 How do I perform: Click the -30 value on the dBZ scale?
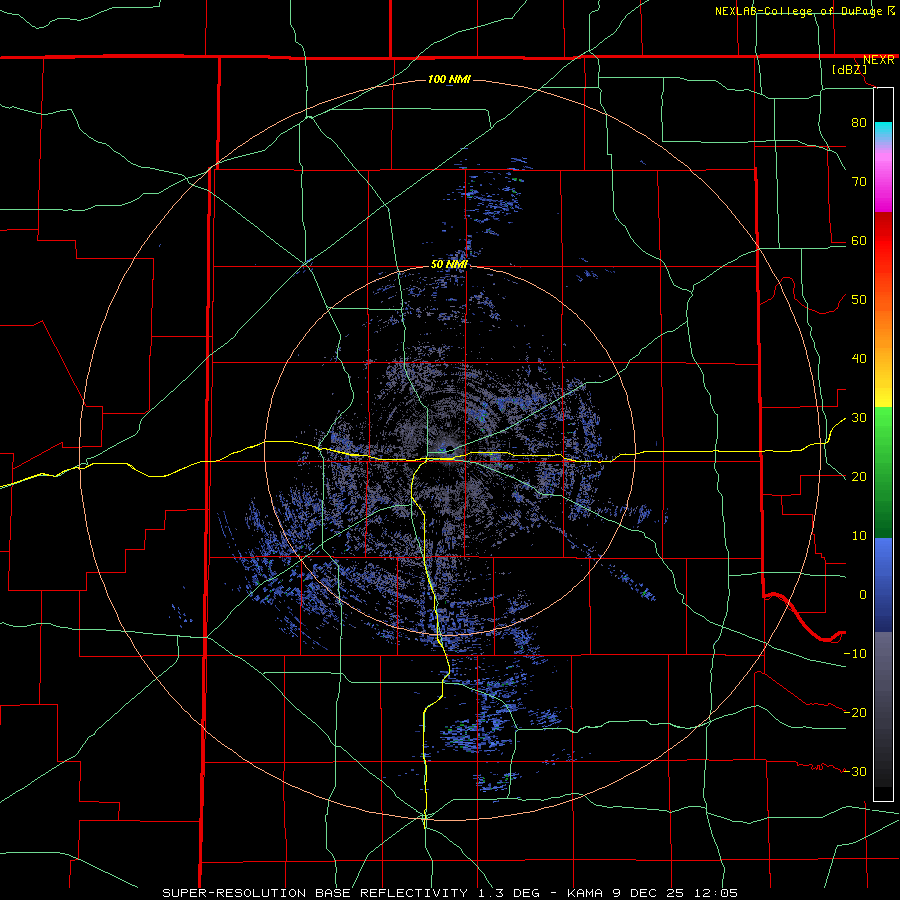pos(855,771)
